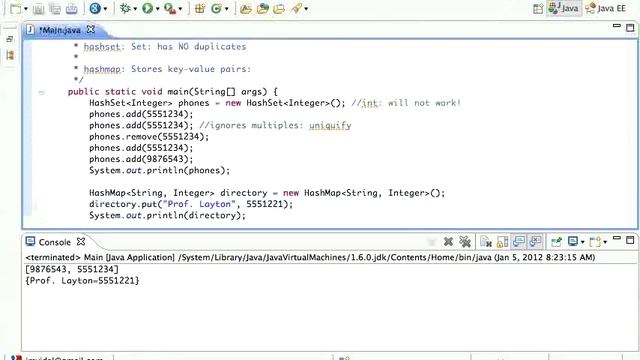
Task: Click the console output '{Prof. Layton=5551221}'
Action: pos(82,281)
